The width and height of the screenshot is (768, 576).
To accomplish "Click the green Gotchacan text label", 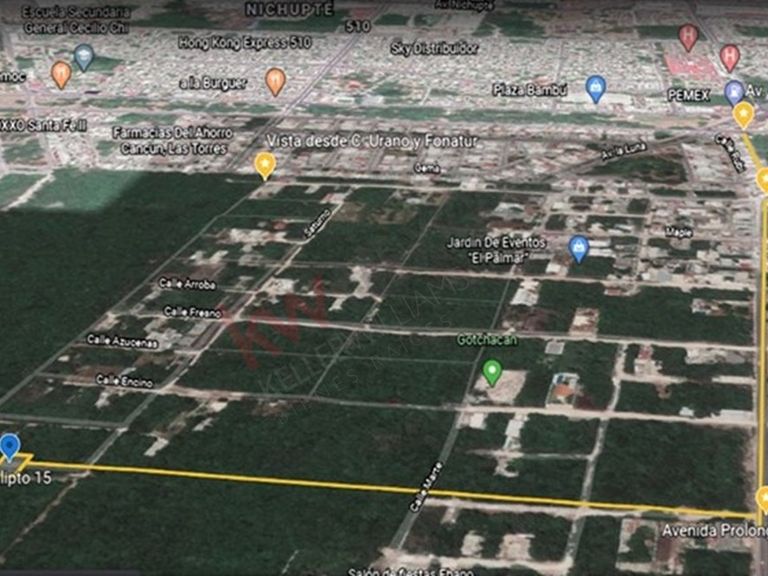I will (487, 339).
